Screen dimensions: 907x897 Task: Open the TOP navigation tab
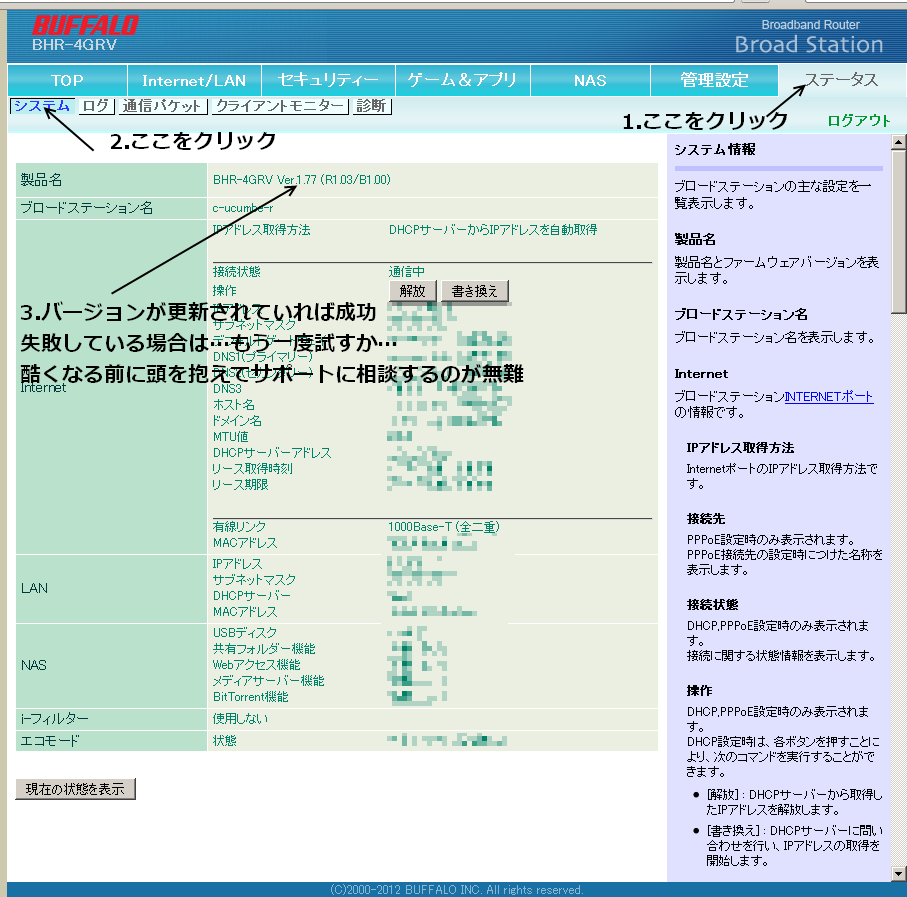67,80
